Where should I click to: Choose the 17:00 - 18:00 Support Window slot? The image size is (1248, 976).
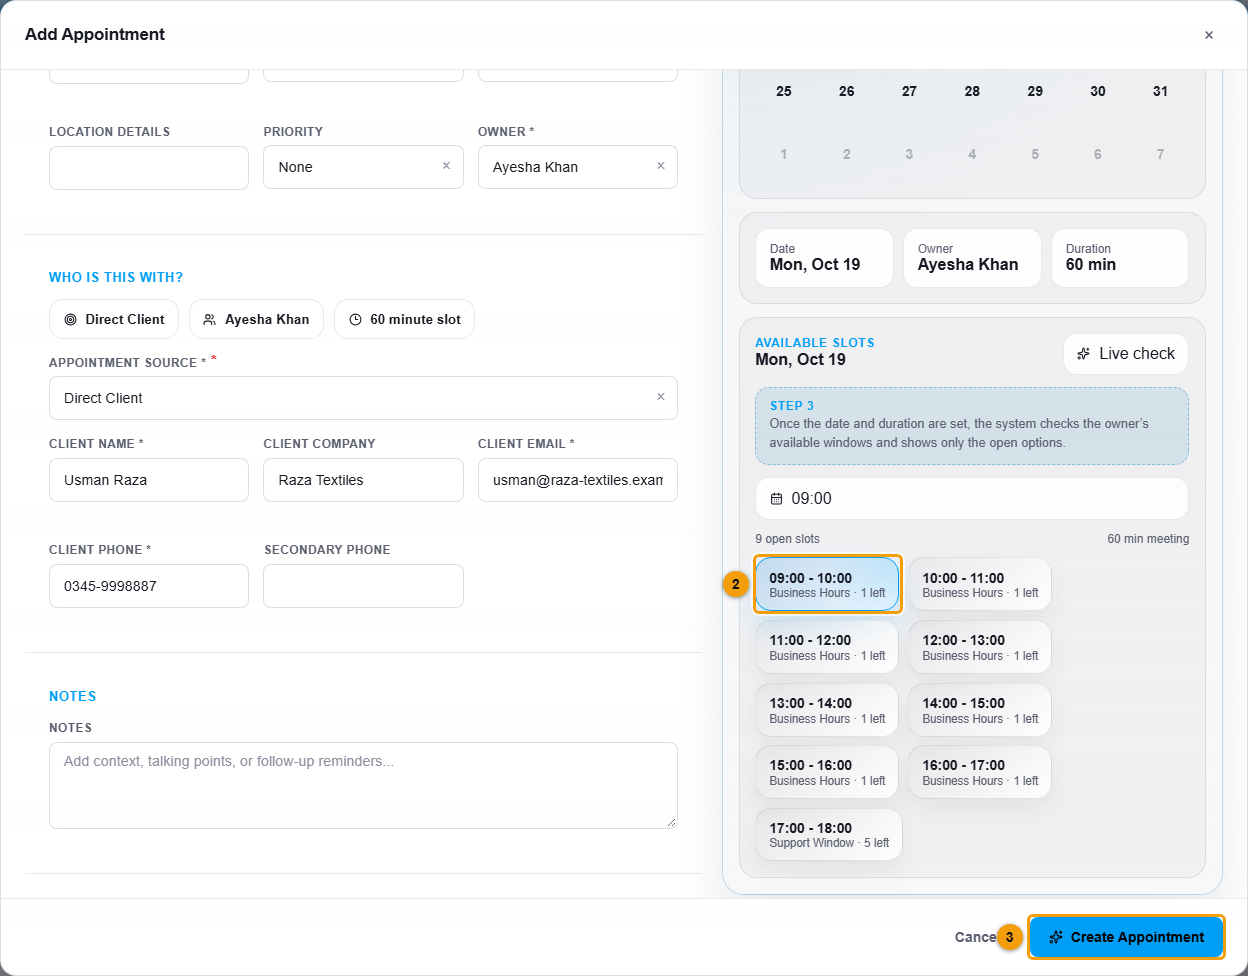(829, 835)
